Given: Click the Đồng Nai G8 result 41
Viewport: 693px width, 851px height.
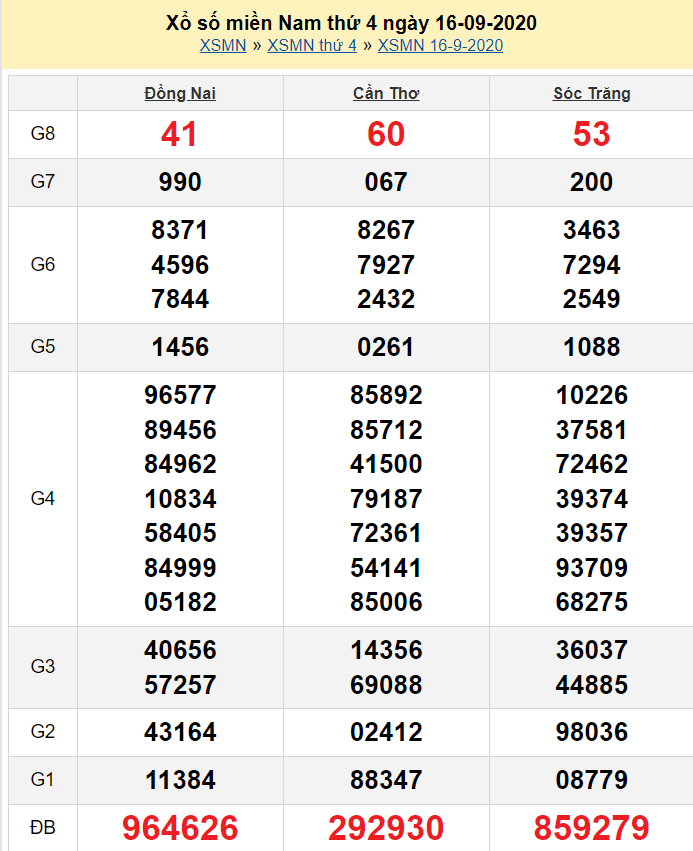Looking at the screenshot, I should point(180,134).
